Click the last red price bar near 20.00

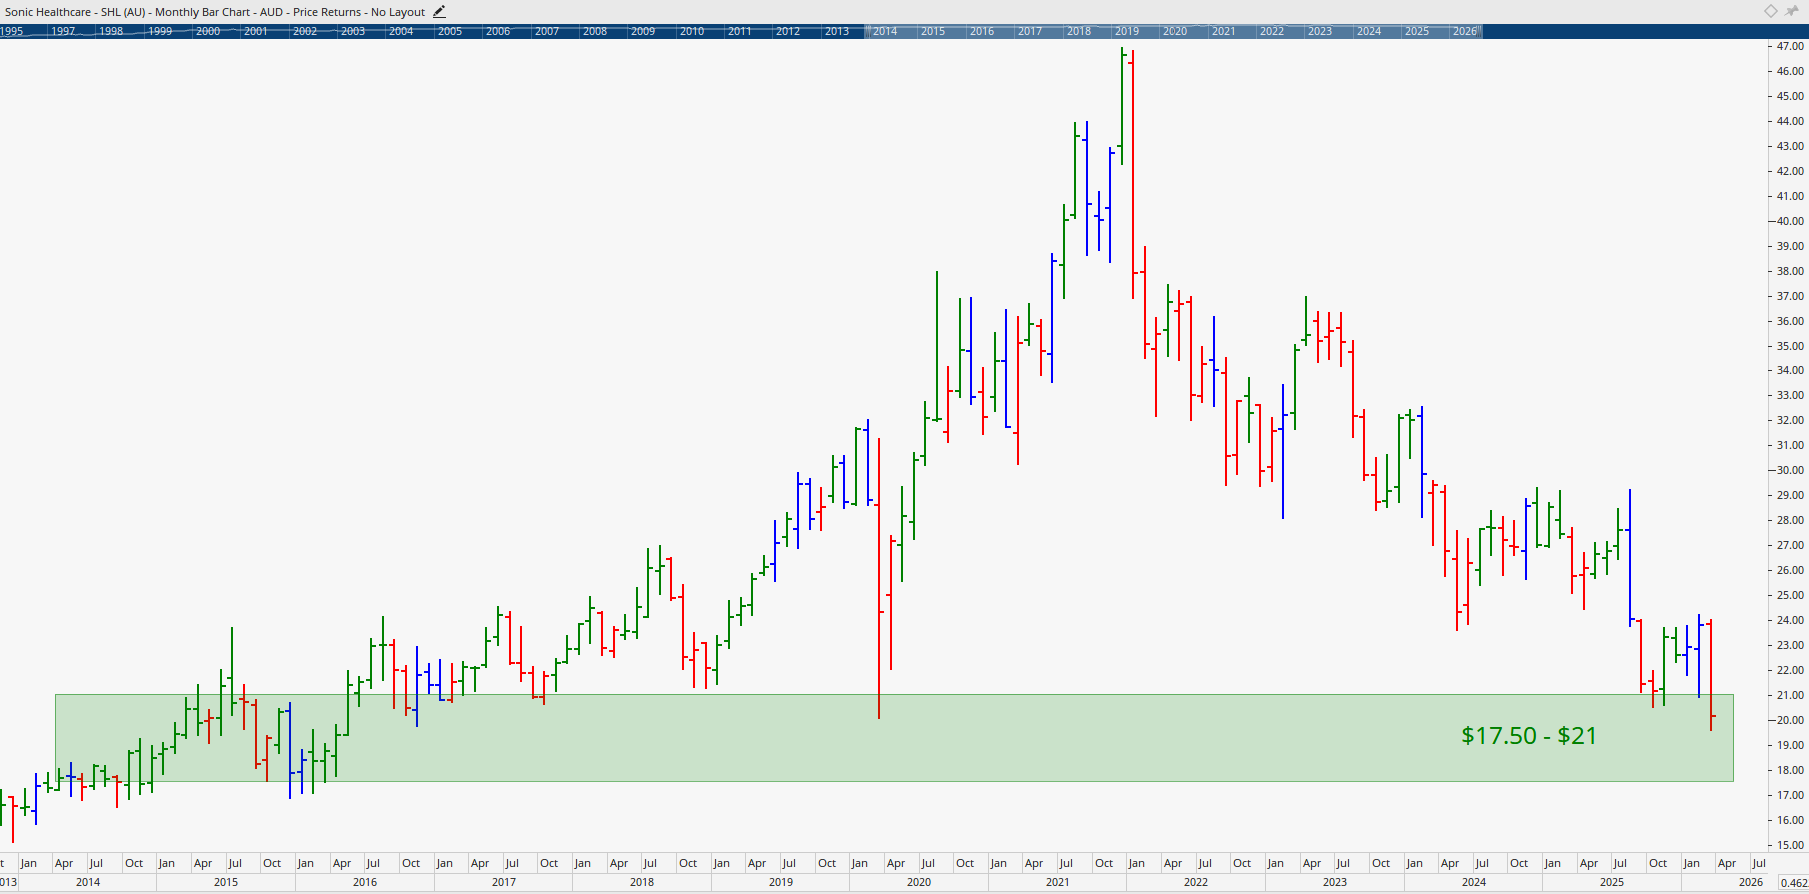coord(1711,675)
